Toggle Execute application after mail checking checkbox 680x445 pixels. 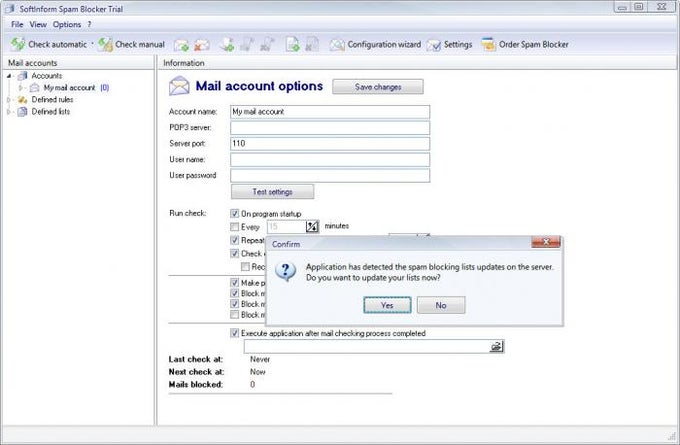235,333
